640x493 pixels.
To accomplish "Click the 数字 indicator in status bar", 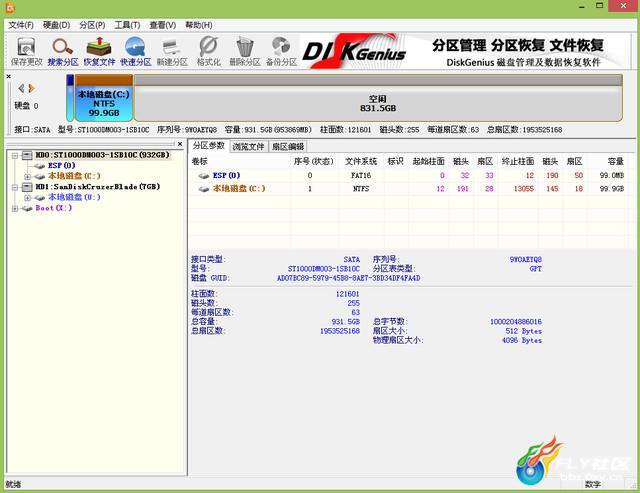I will [x=593, y=484].
